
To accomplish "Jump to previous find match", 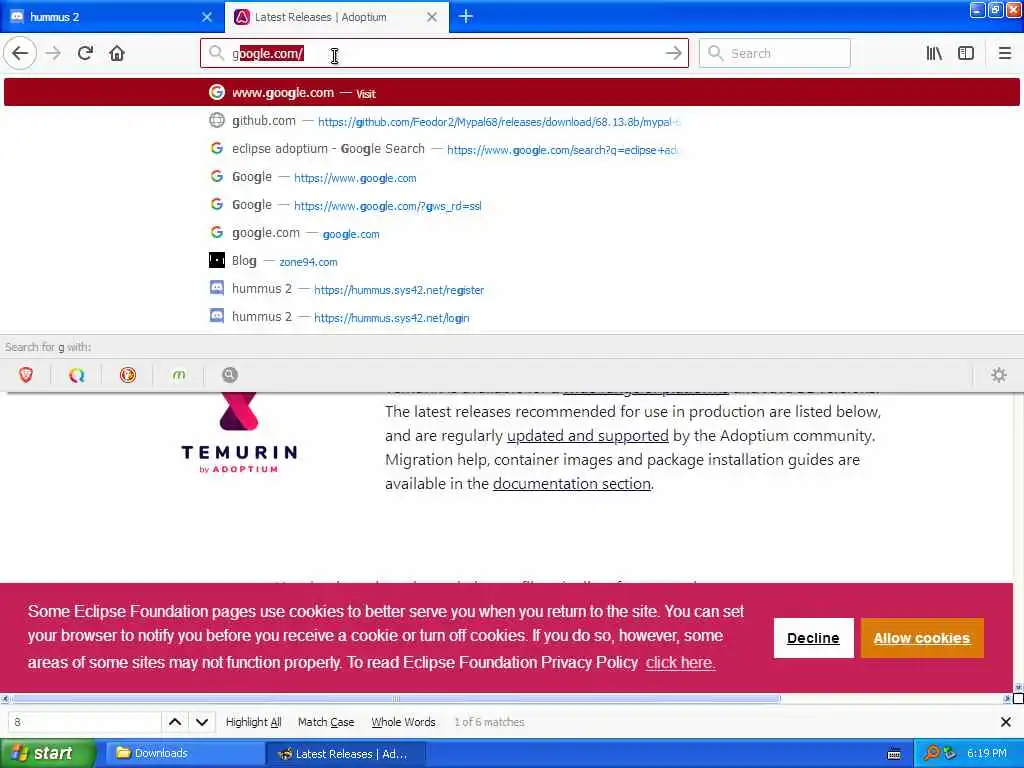I will (x=175, y=722).
